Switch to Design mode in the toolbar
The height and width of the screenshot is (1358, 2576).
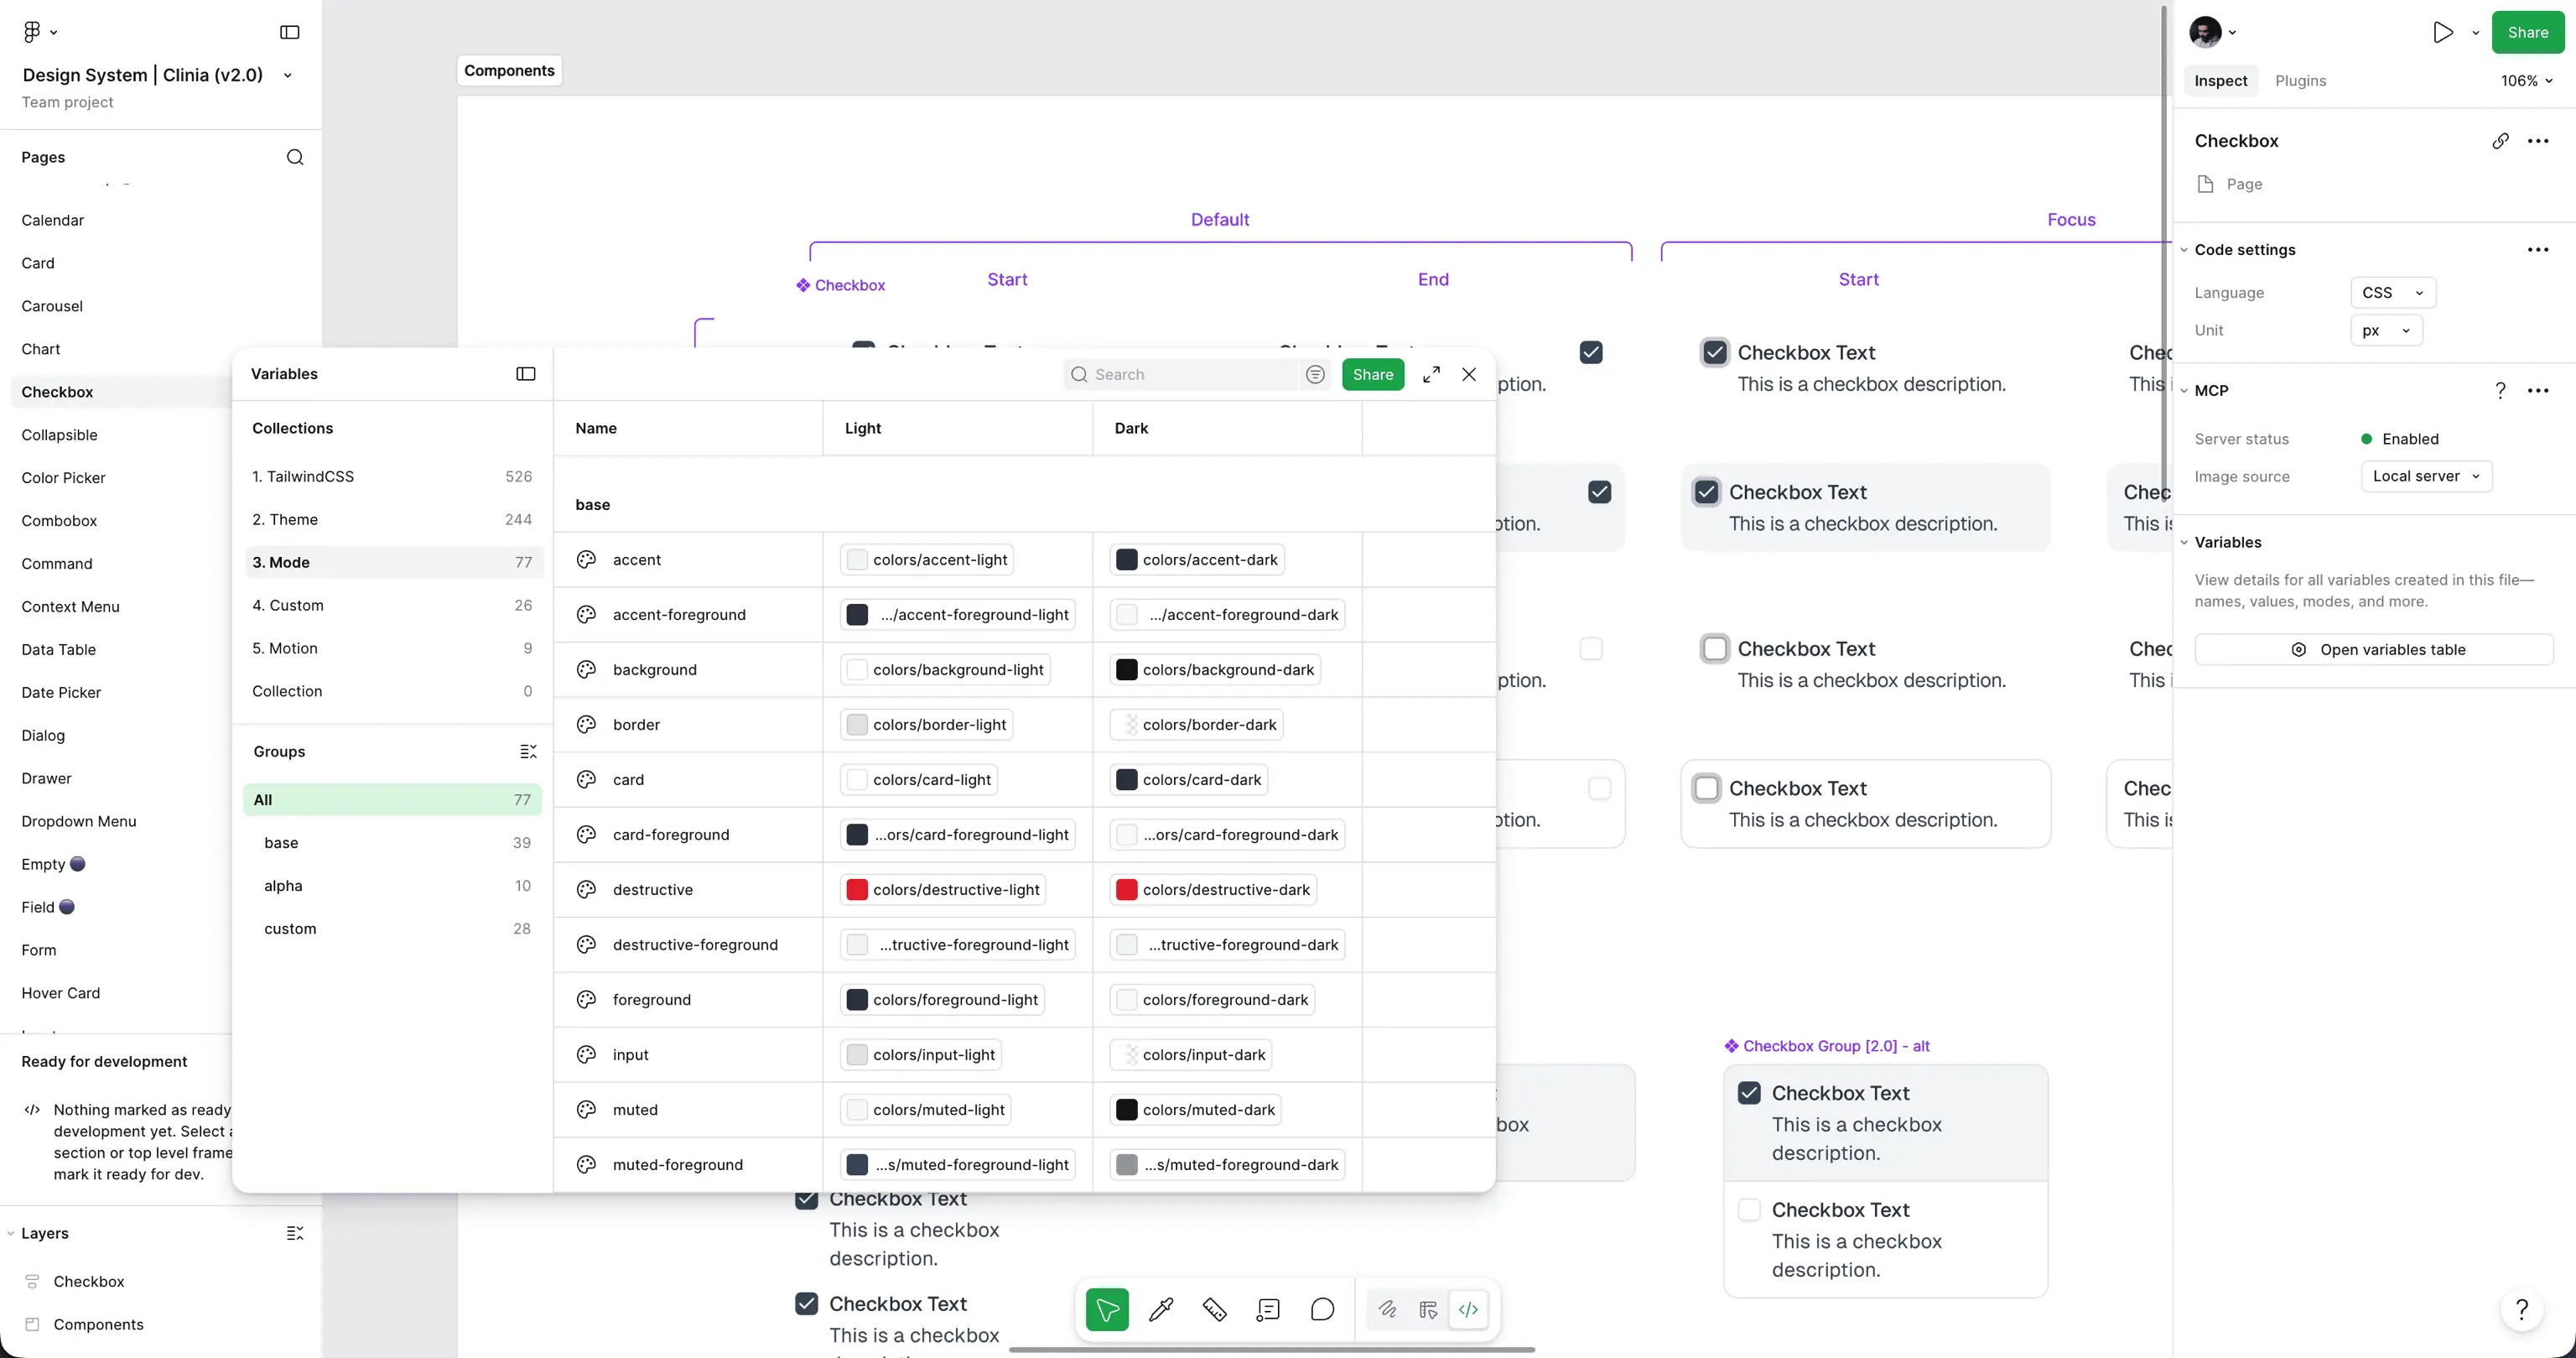pyautogui.click(x=1428, y=1309)
